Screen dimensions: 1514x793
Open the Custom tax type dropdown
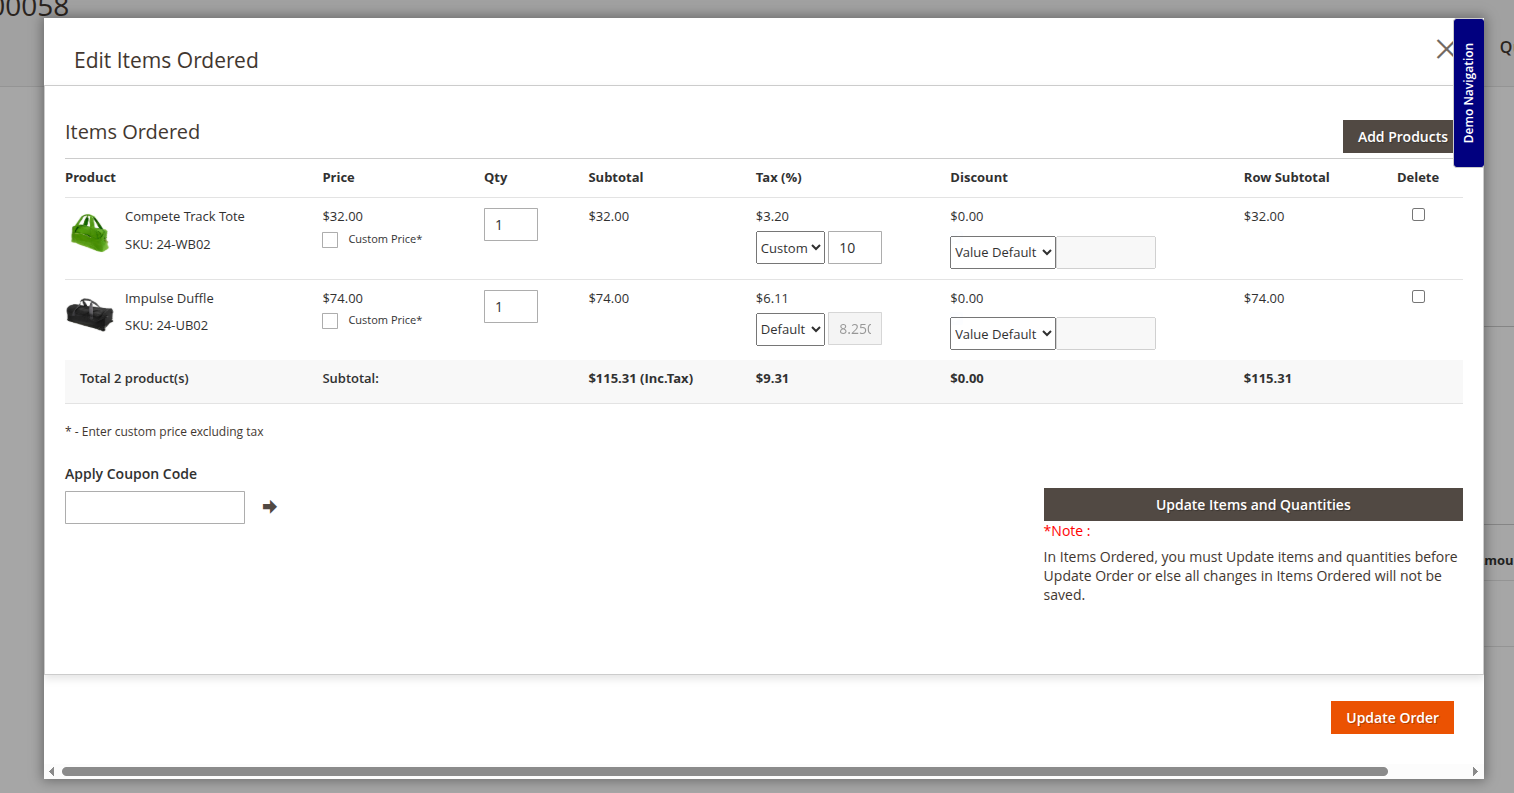pyautogui.click(x=790, y=248)
